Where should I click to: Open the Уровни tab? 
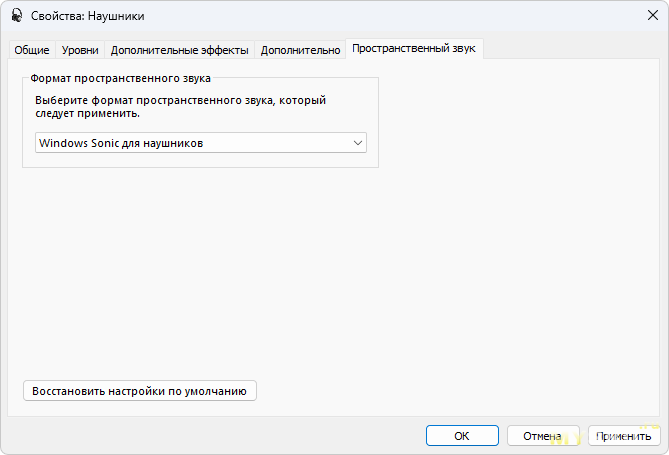click(x=80, y=50)
